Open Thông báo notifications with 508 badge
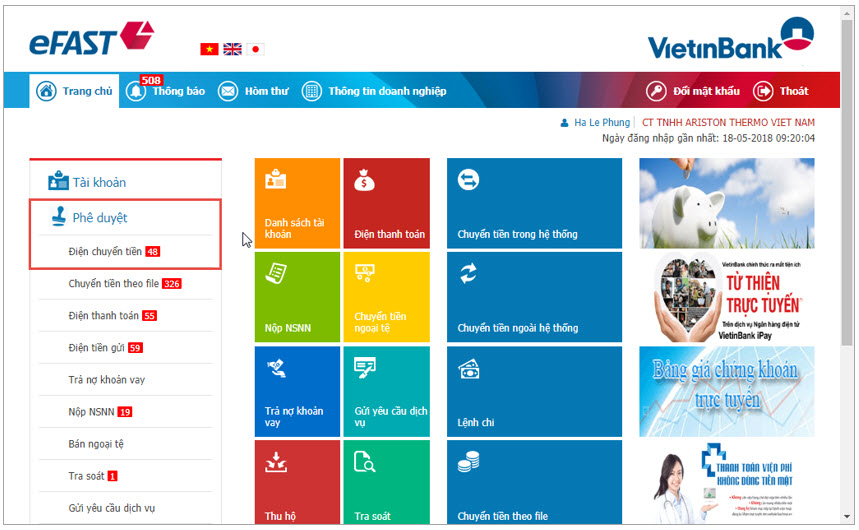 [166, 91]
